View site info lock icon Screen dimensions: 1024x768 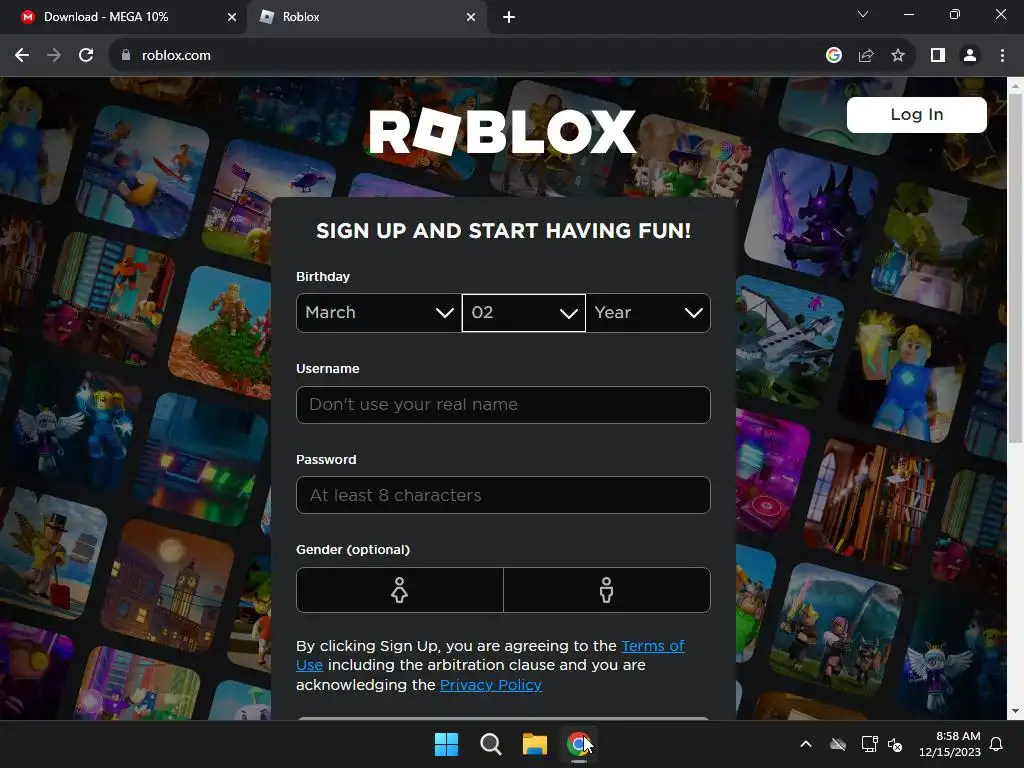[x=126, y=56]
